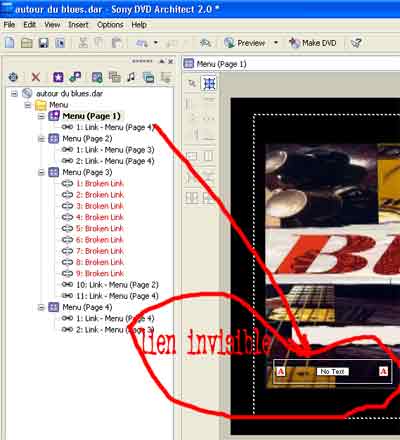
Task: Click the Save floppy disk icon
Action: pyautogui.click(x=43, y=43)
